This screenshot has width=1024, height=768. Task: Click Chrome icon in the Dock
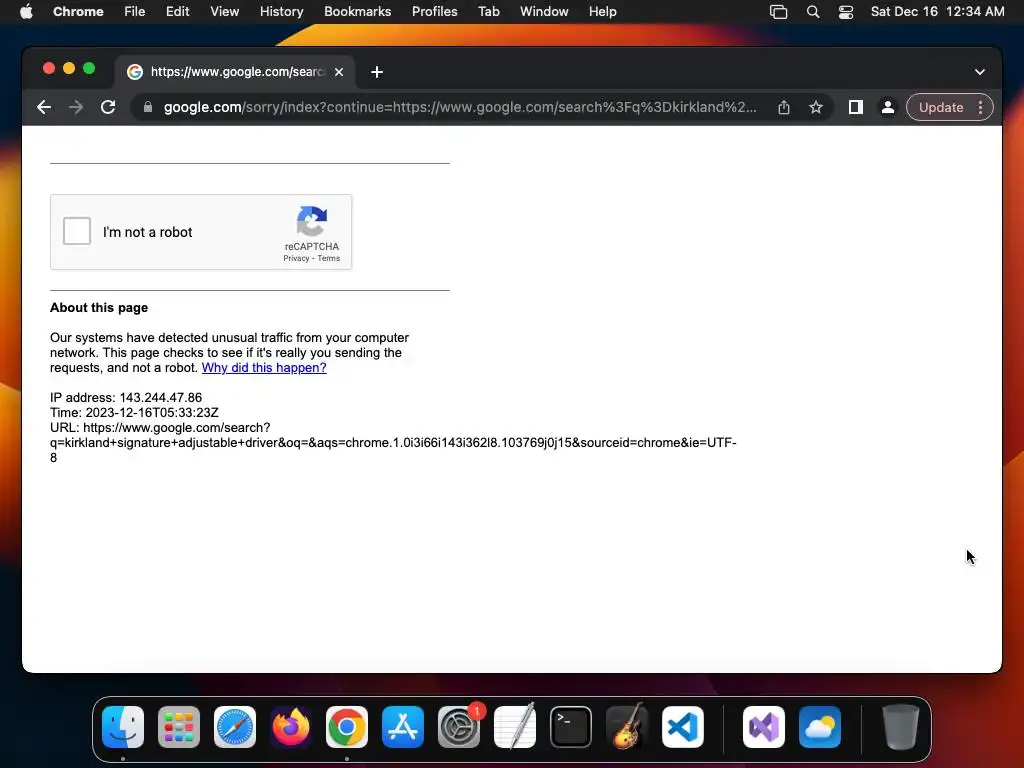coord(347,727)
